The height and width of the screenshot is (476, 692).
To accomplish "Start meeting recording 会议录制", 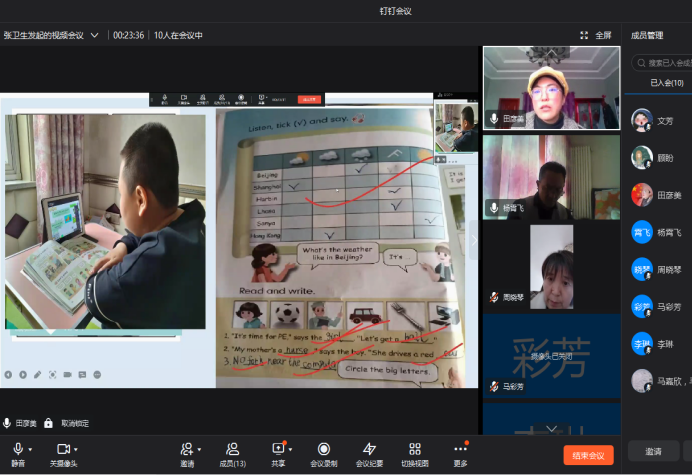I will click(323, 454).
